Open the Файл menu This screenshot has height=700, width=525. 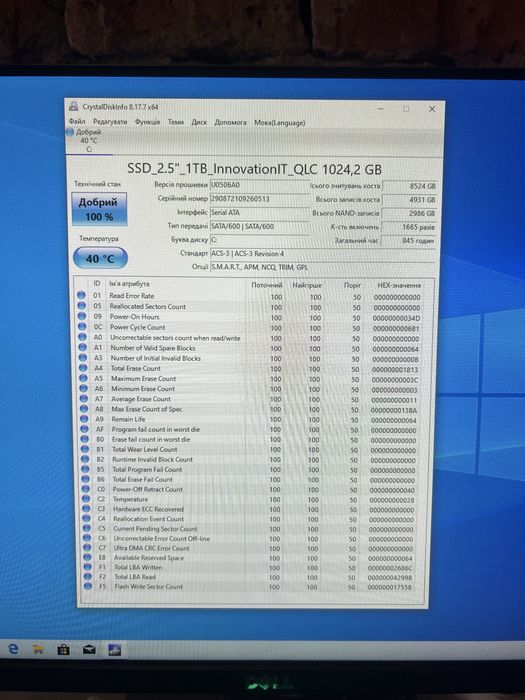click(77, 121)
